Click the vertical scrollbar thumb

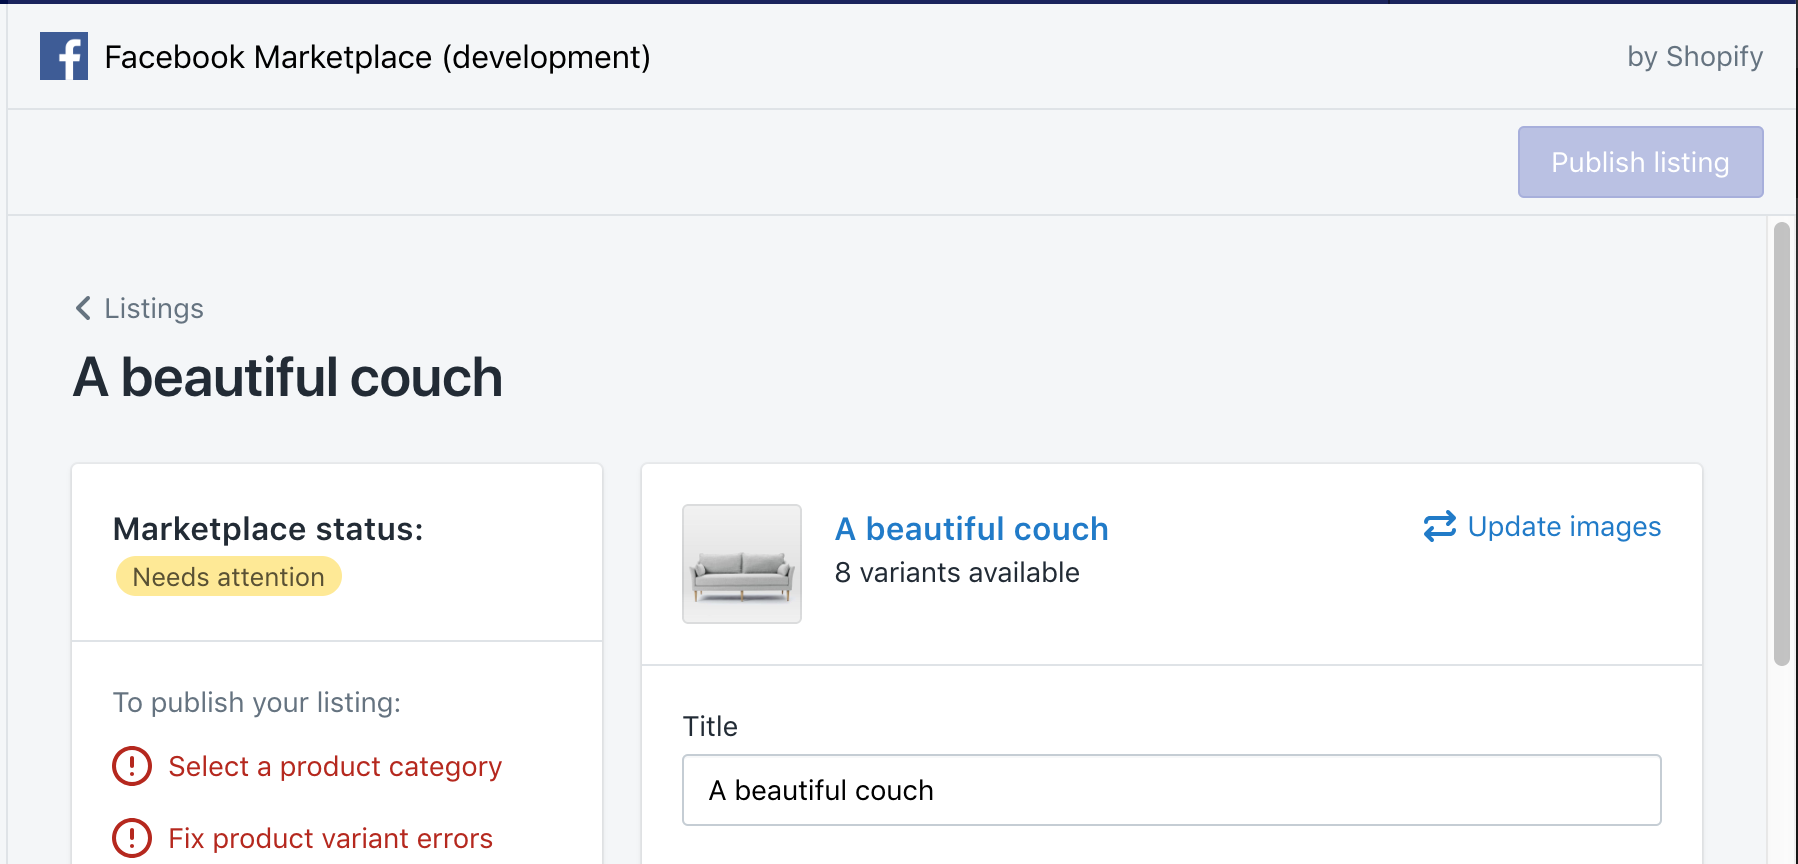pyautogui.click(x=1781, y=444)
